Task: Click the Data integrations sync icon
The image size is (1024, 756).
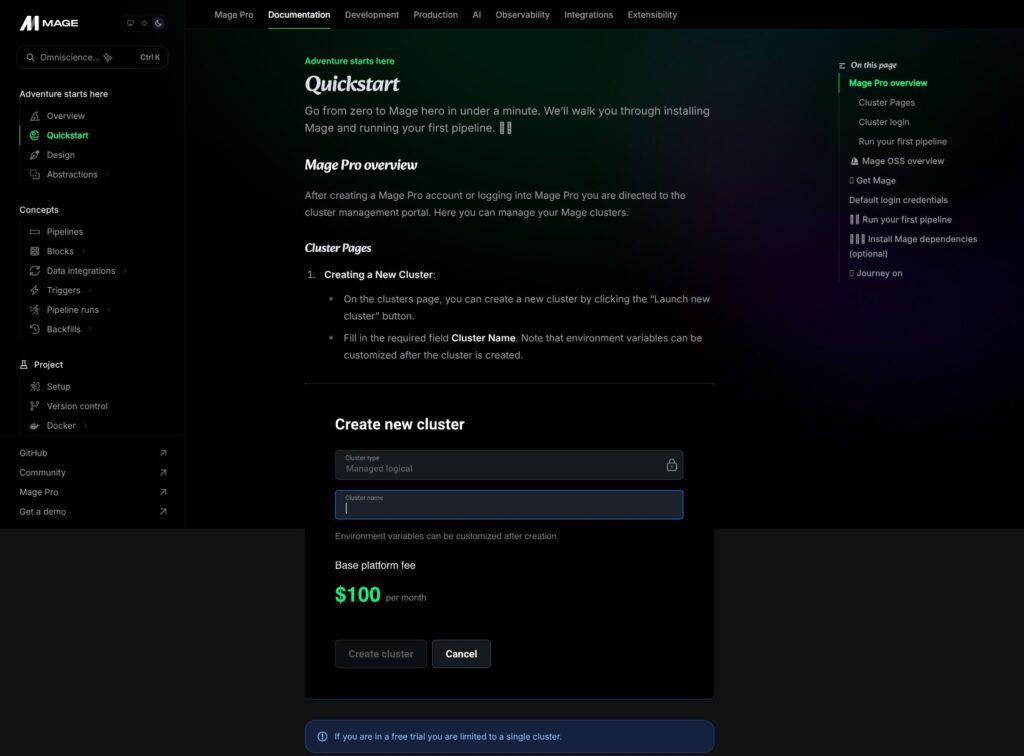Action: (35, 271)
